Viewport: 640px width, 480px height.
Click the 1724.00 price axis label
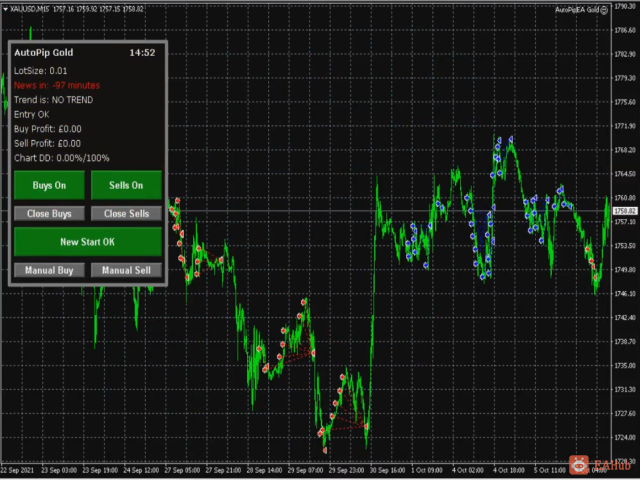pyautogui.click(x=625, y=437)
